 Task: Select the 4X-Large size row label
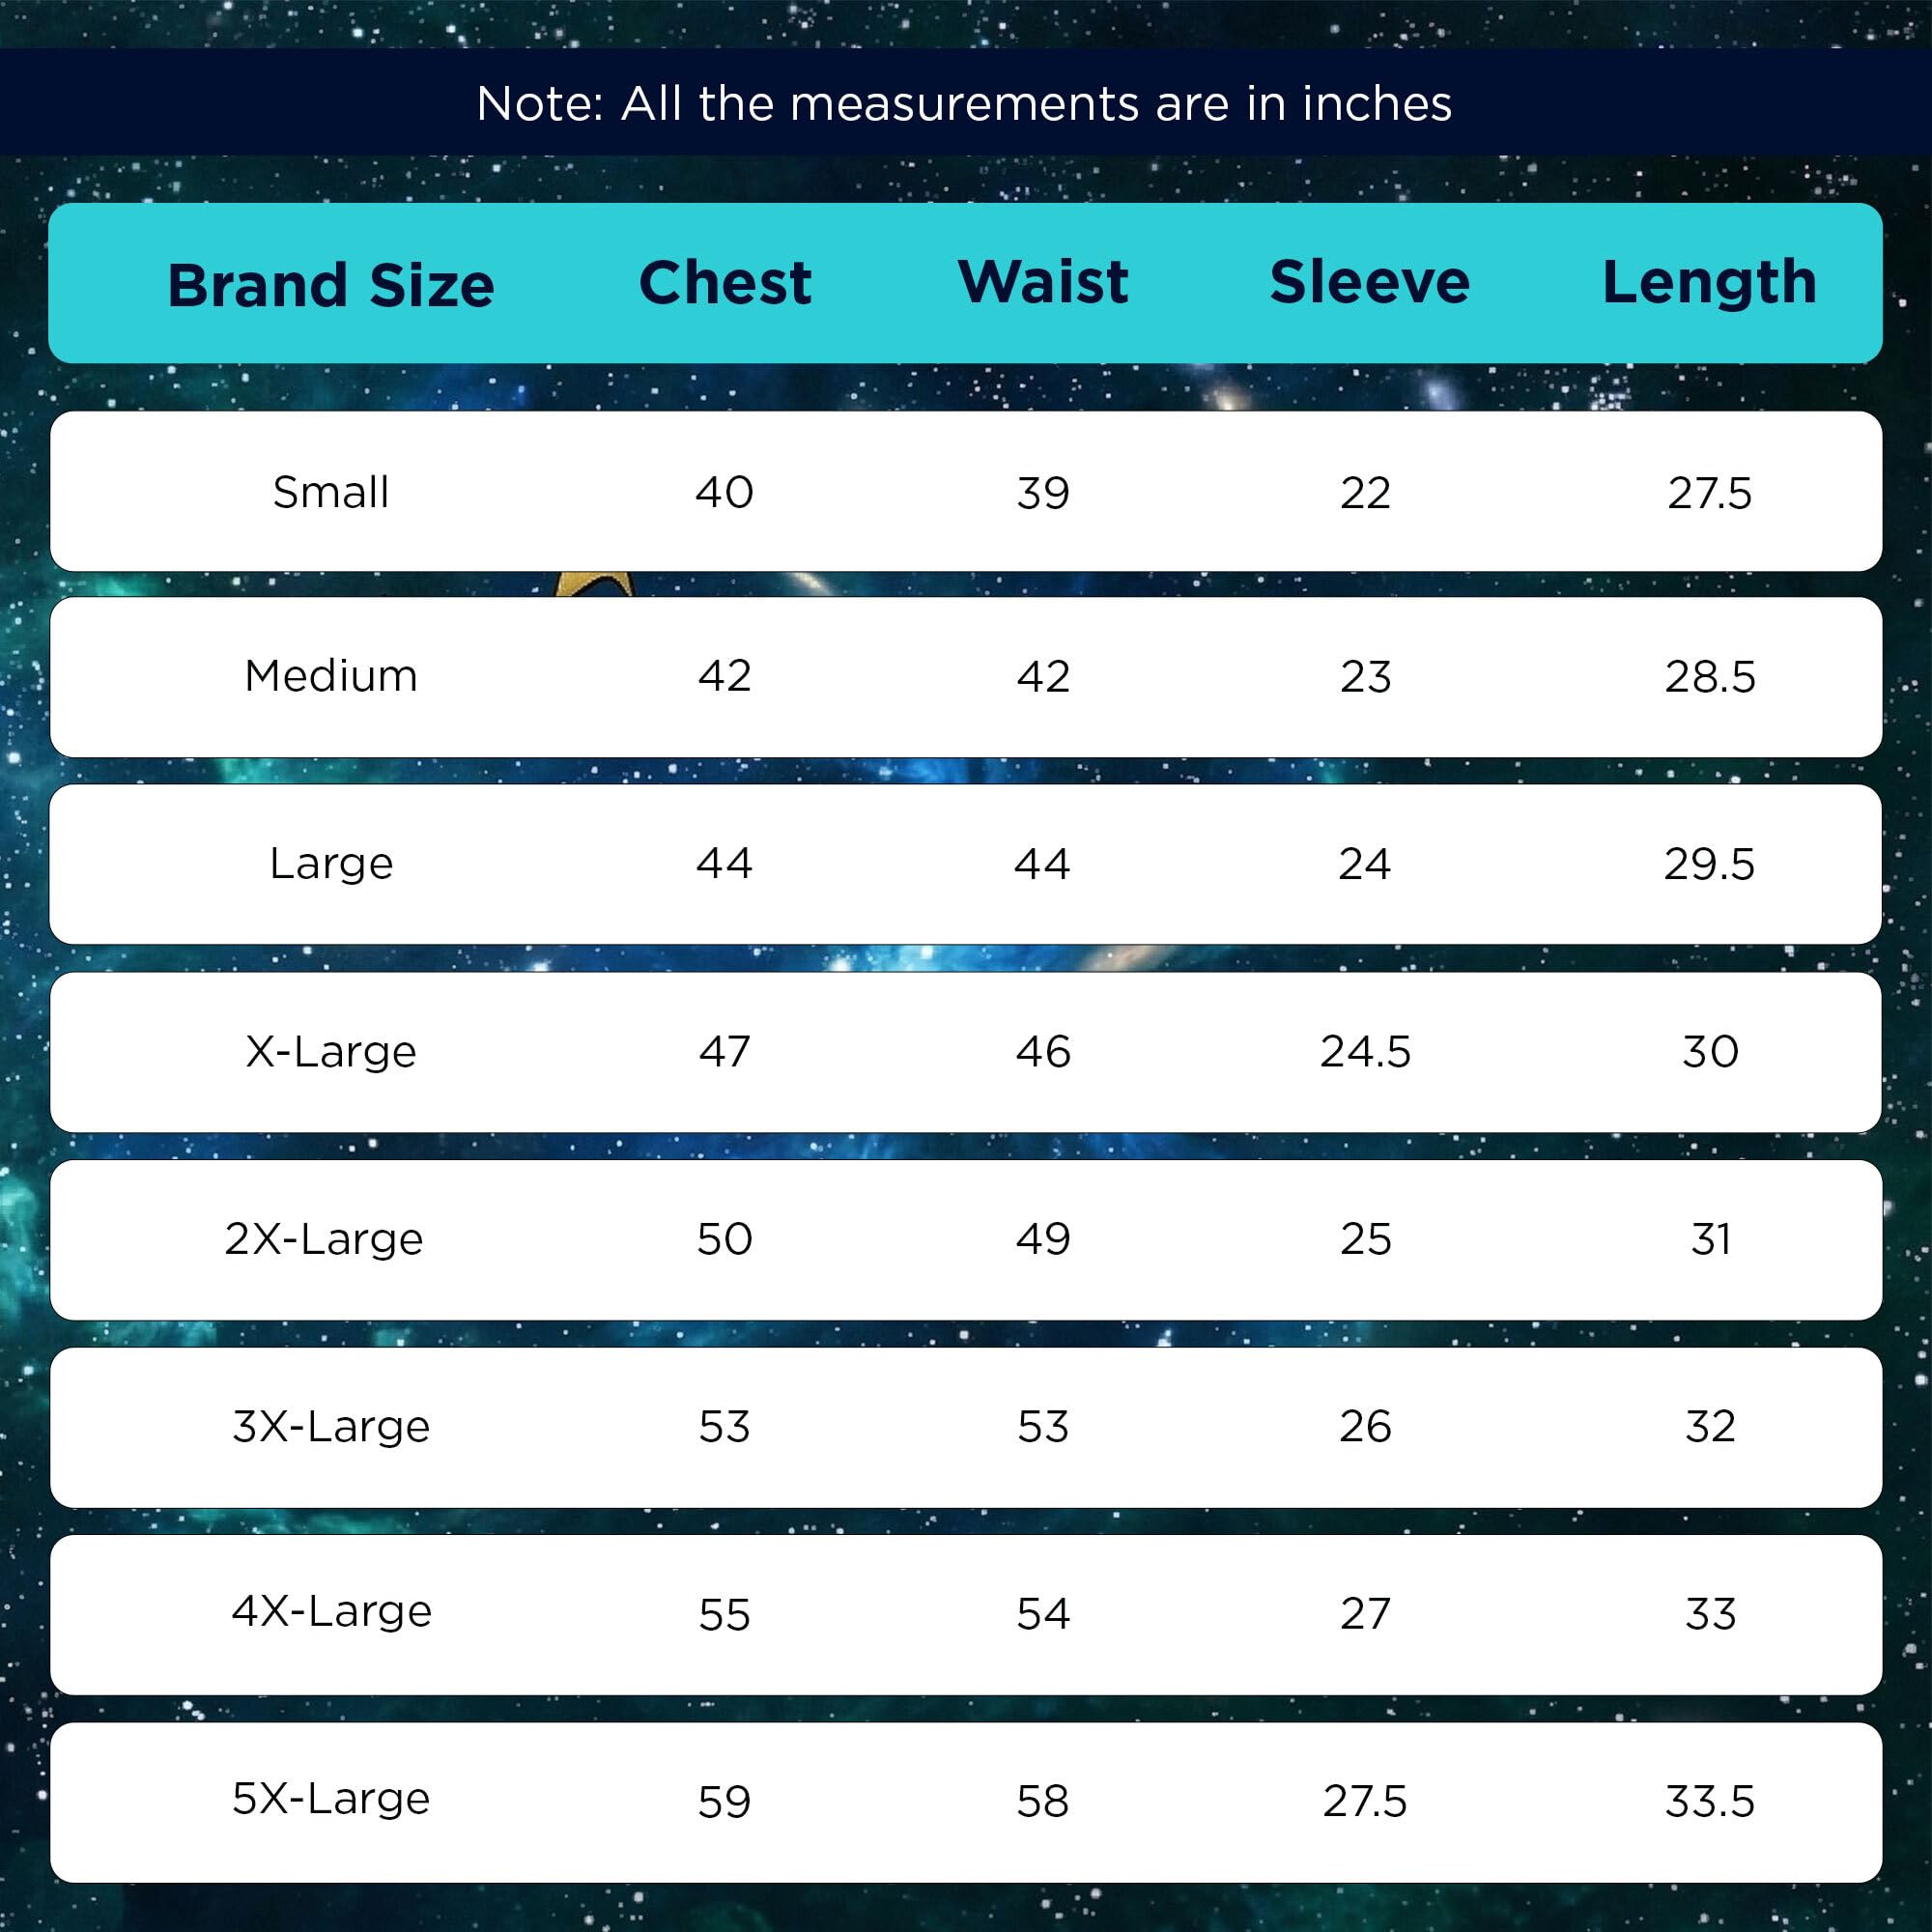331,1611
